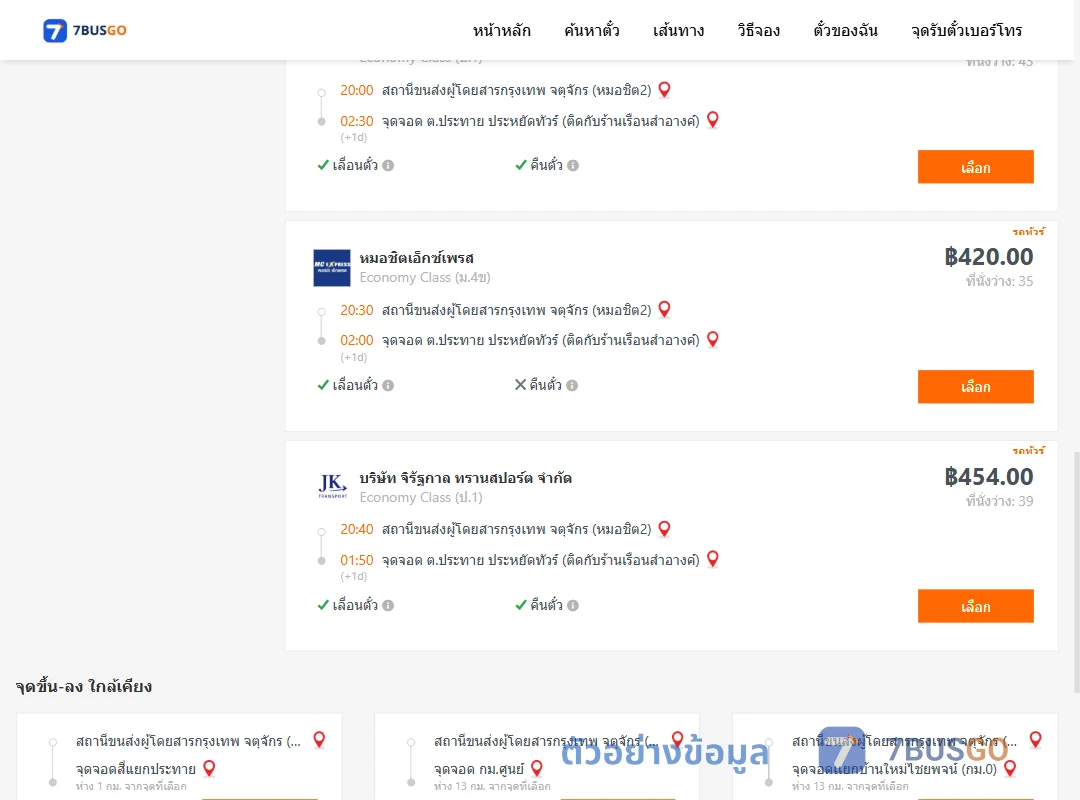Open คืนตั๋ว info icon on 20:00 trip
This screenshot has height=800, width=1080.
coord(573,165)
